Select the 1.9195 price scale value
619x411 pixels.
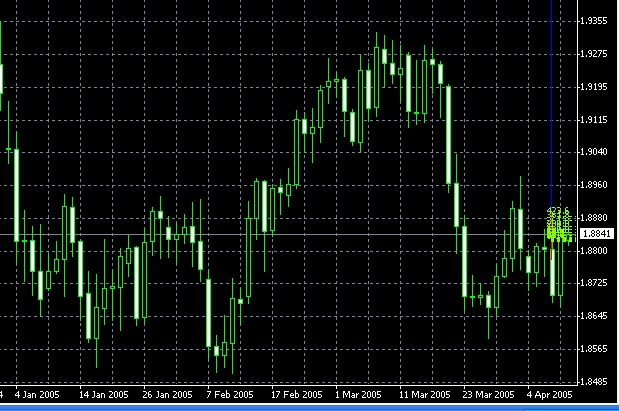(x=594, y=87)
